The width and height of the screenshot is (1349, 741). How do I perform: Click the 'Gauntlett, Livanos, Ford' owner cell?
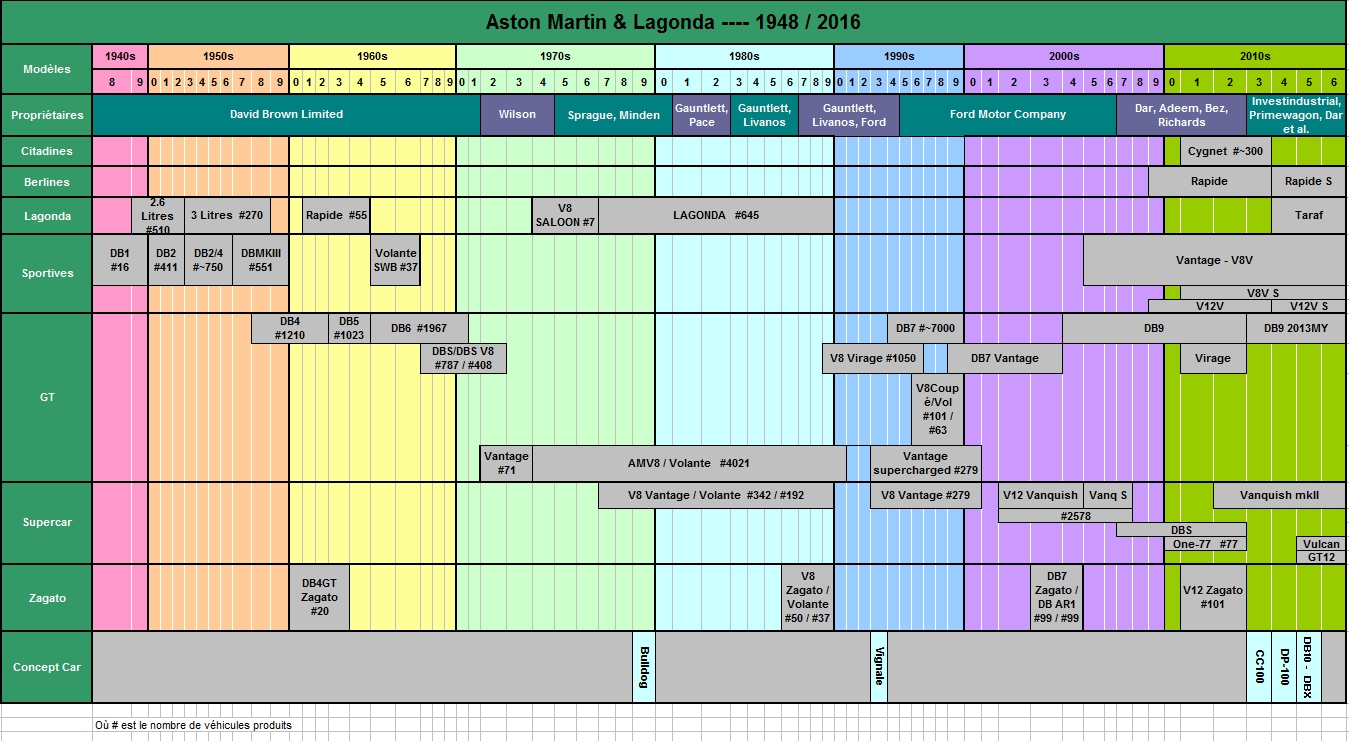click(x=848, y=115)
